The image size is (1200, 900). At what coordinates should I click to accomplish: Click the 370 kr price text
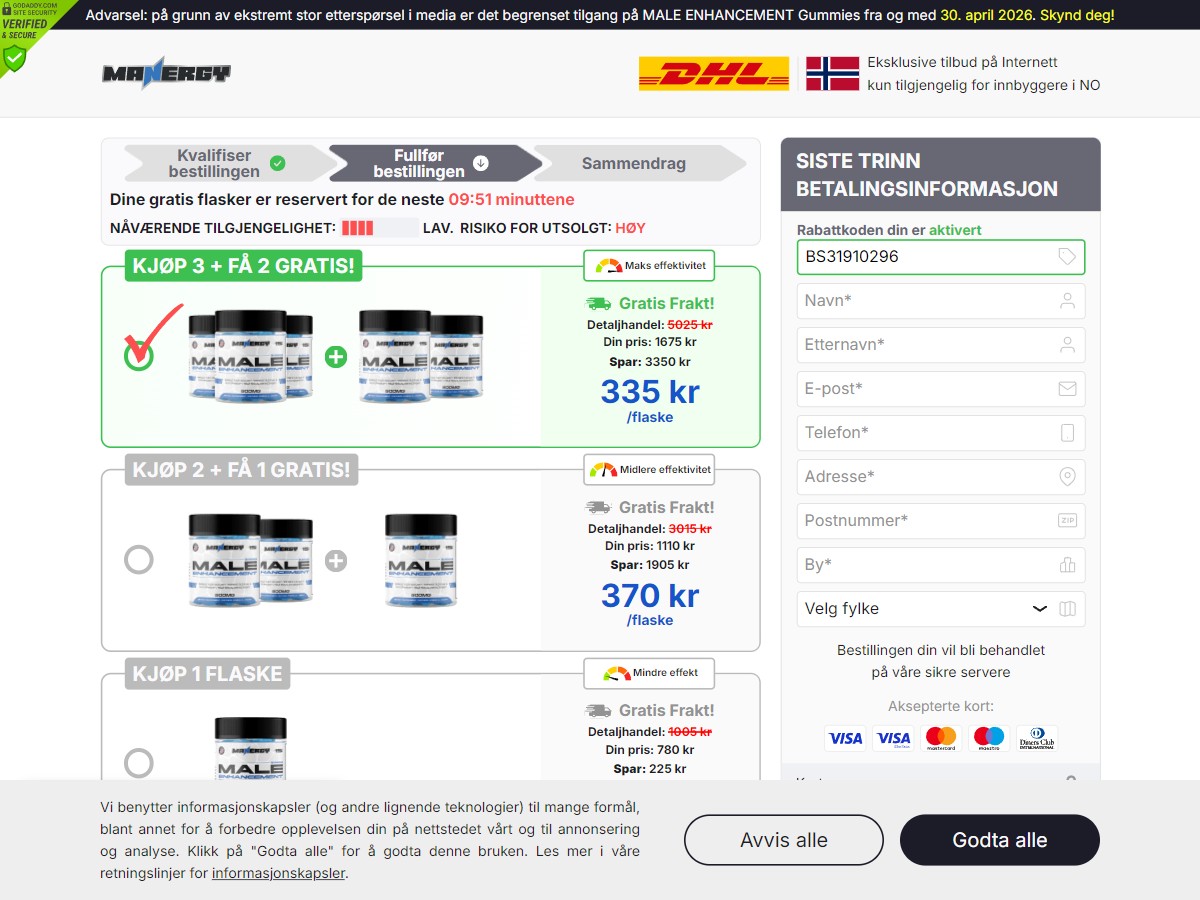point(650,595)
